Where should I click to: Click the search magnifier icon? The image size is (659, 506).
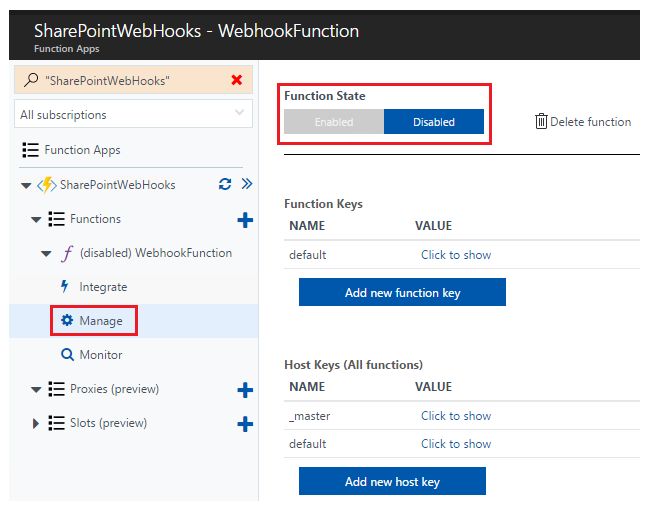31,80
